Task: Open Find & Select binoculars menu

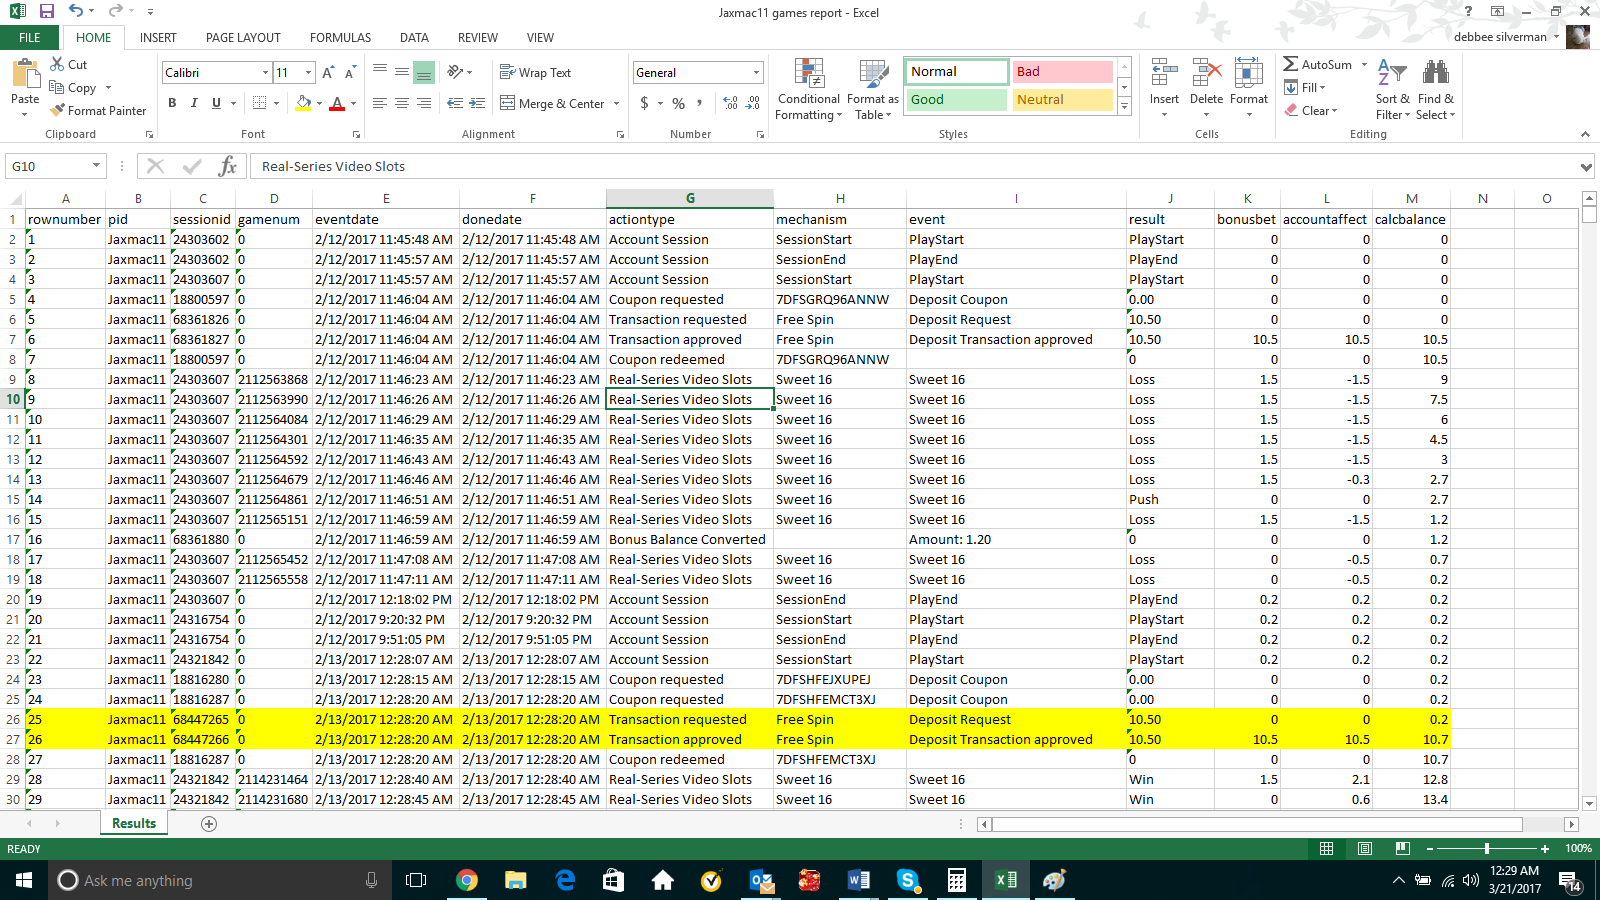Action: click(x=1435, y=90)
